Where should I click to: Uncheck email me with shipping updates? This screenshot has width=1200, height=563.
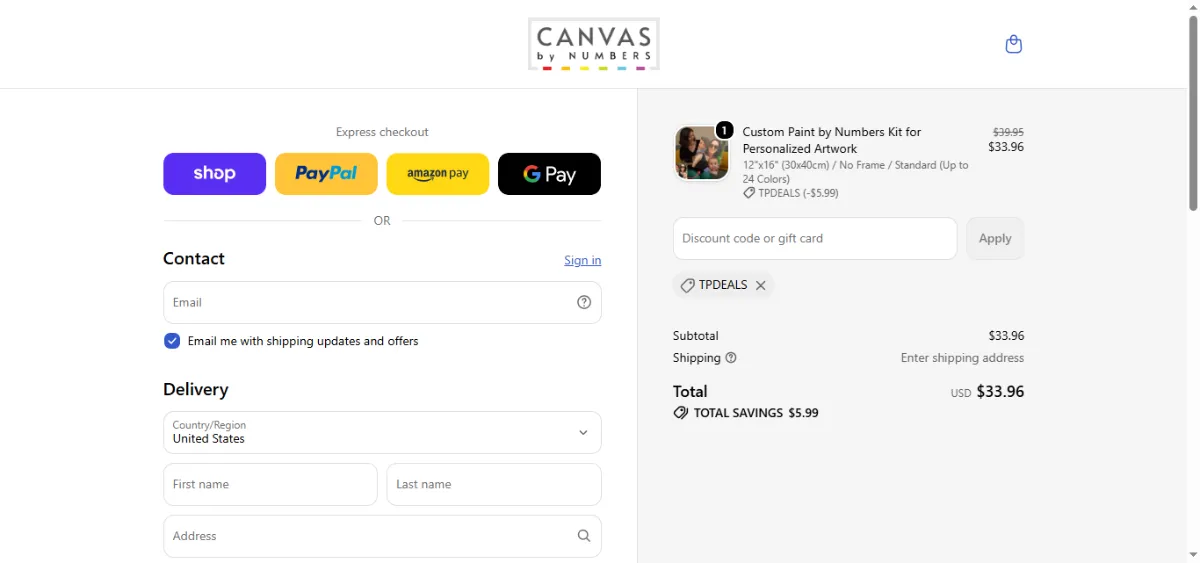click(x=172, y=341)
